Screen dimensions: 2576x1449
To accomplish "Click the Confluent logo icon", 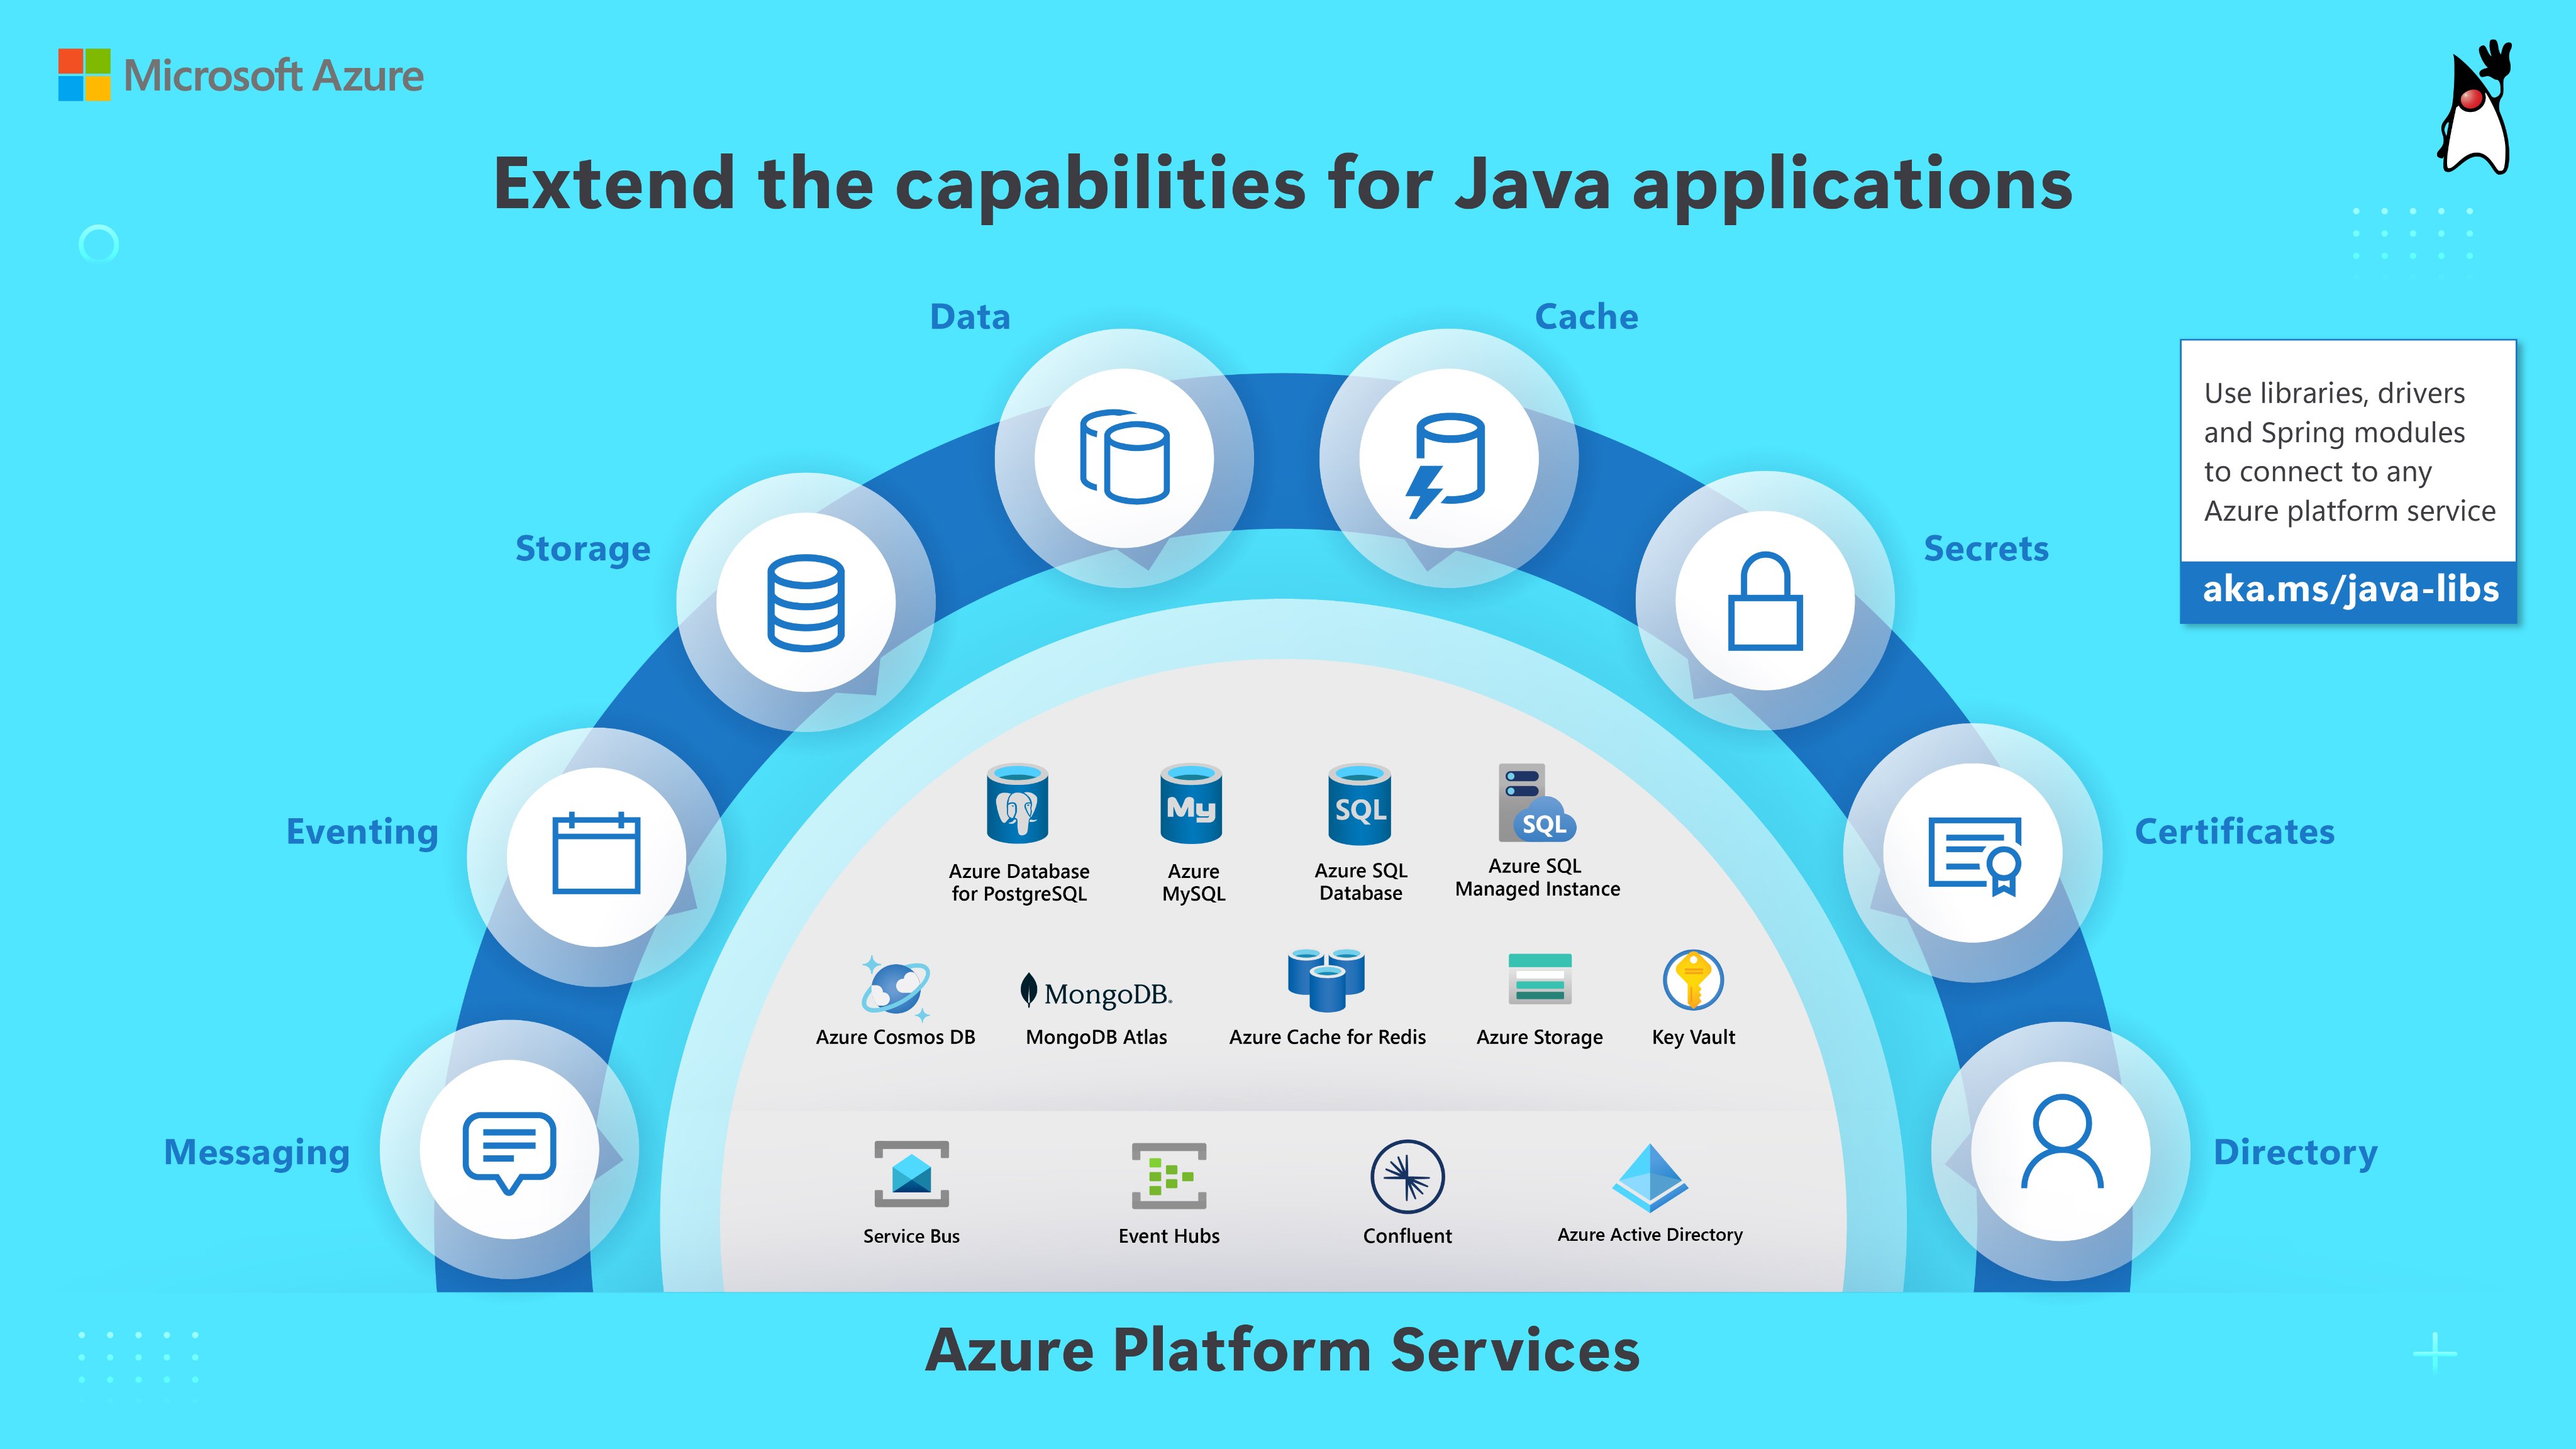I will (x=1407, y=1177).
